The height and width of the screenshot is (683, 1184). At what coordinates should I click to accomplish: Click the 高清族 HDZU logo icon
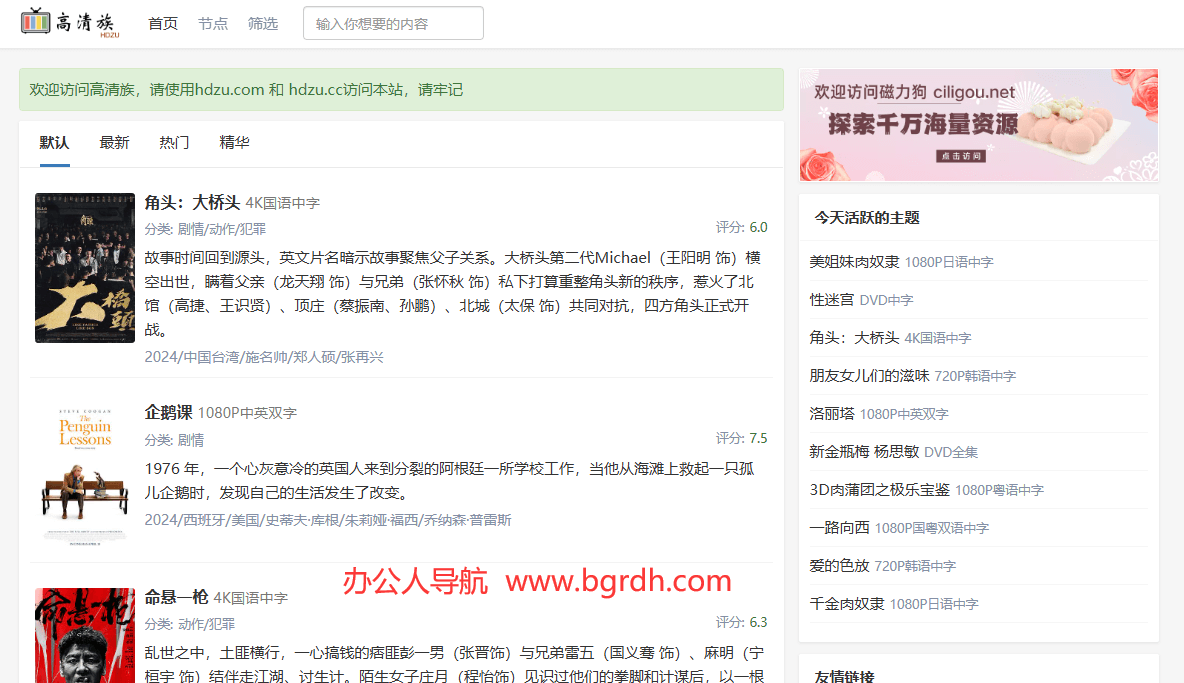(70, 23)
